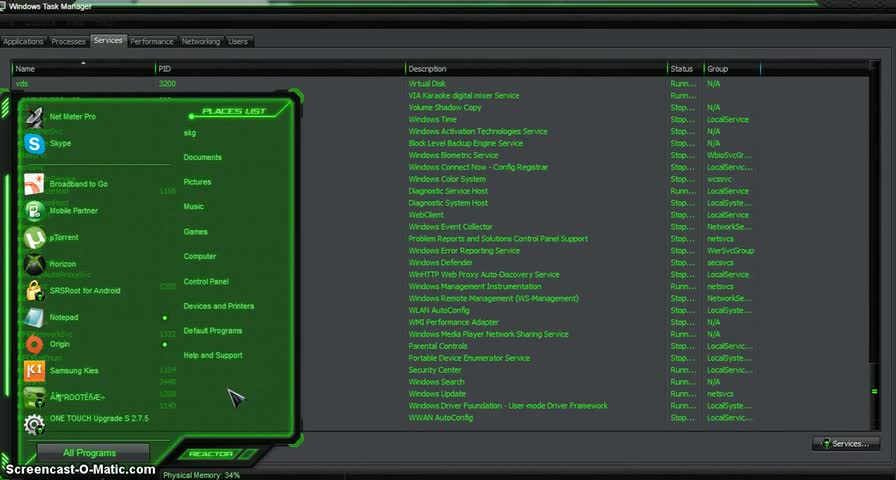896x480 pixels.
Task: Launch Samsung Kies icon
Action: click(34, 371)
